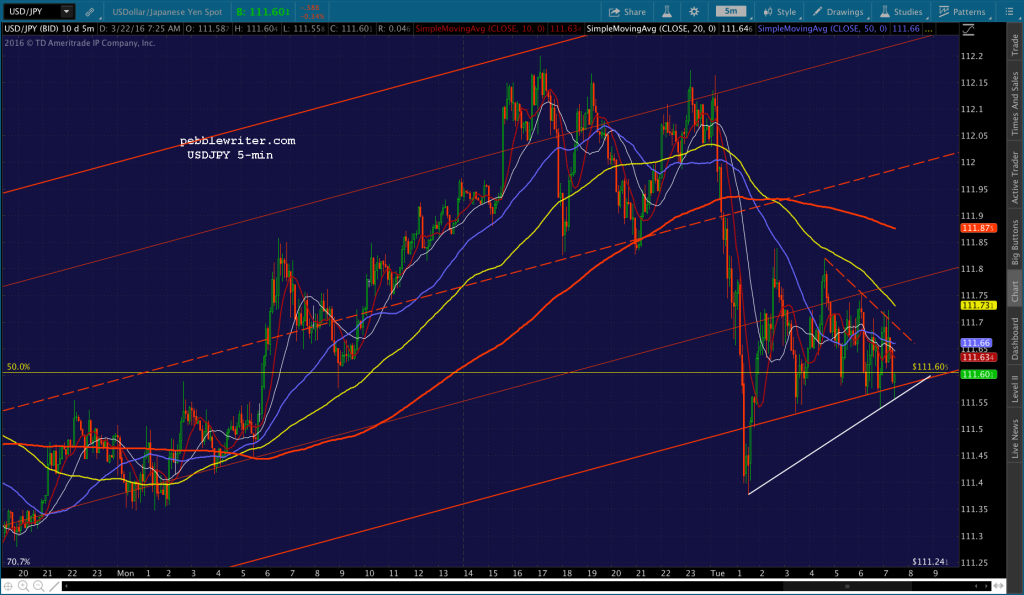Select the Trade sidebar tab
This screenshot has height=595, width=1024.
[x=1015, y=44]
